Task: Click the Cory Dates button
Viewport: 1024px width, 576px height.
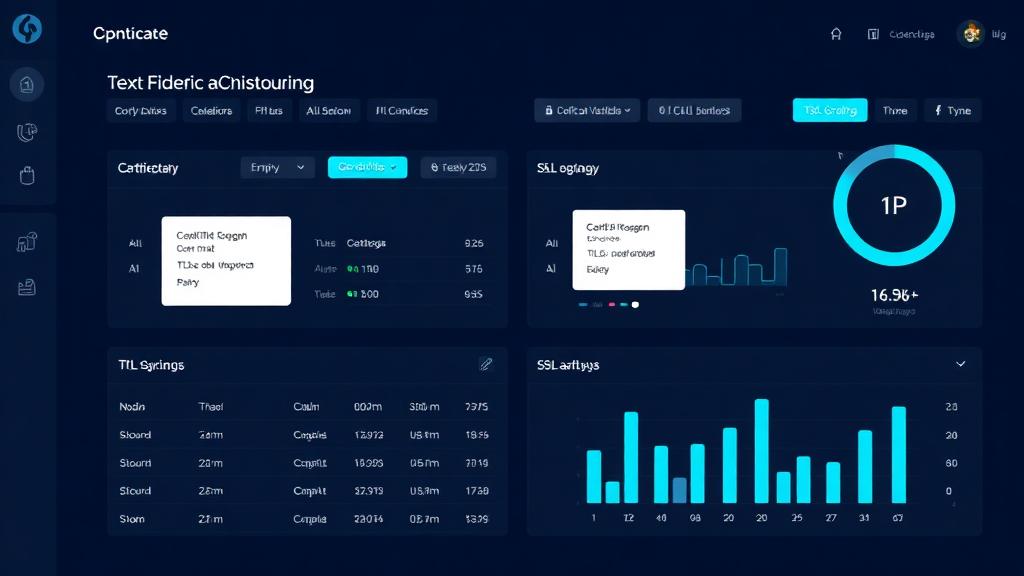Action: pyautogui.click(x=141, y=110)
